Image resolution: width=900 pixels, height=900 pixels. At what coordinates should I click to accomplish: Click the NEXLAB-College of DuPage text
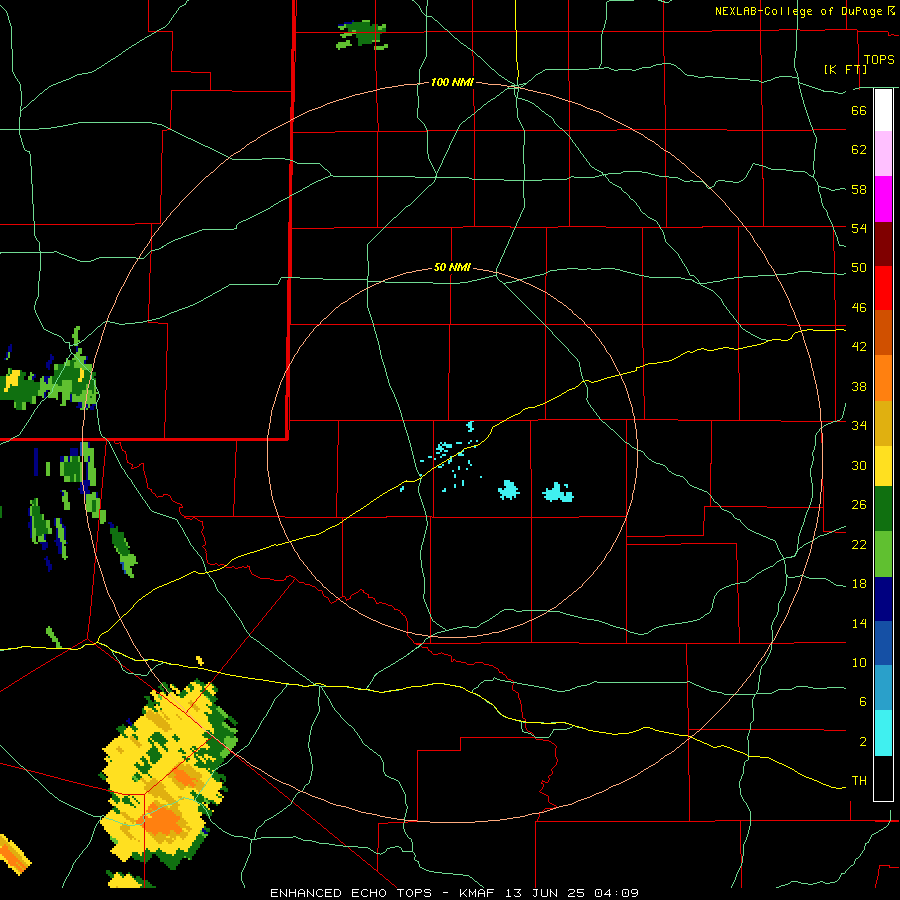tap(800, 11)
